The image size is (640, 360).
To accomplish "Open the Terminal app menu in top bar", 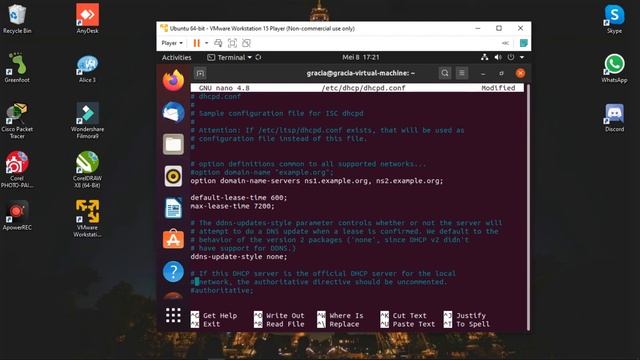I will 229,58.
